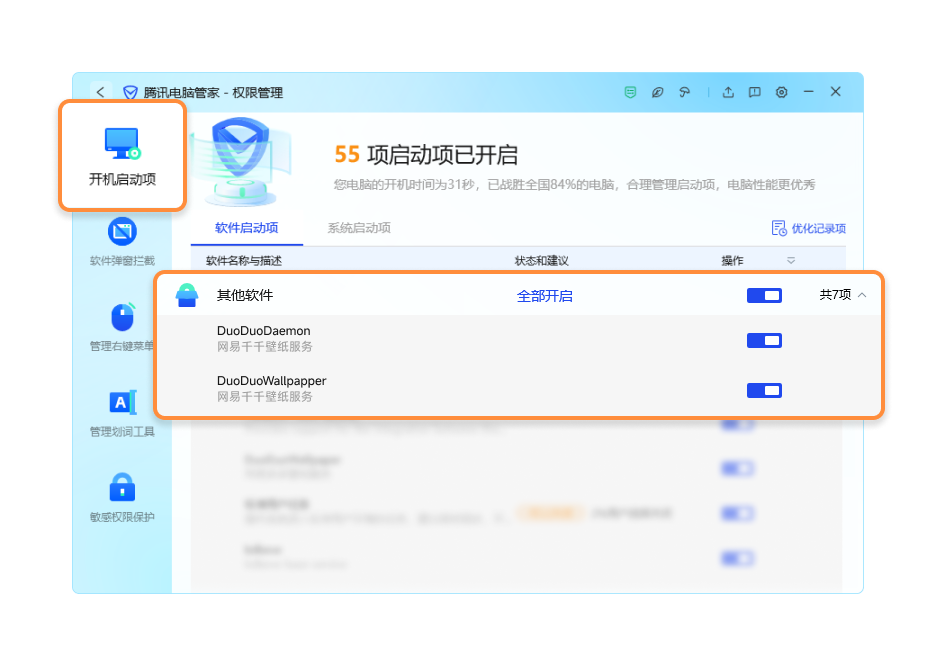936x666 pixels.
Task: Click the back arrow in the title bar
Action: (x=100, y=92)
